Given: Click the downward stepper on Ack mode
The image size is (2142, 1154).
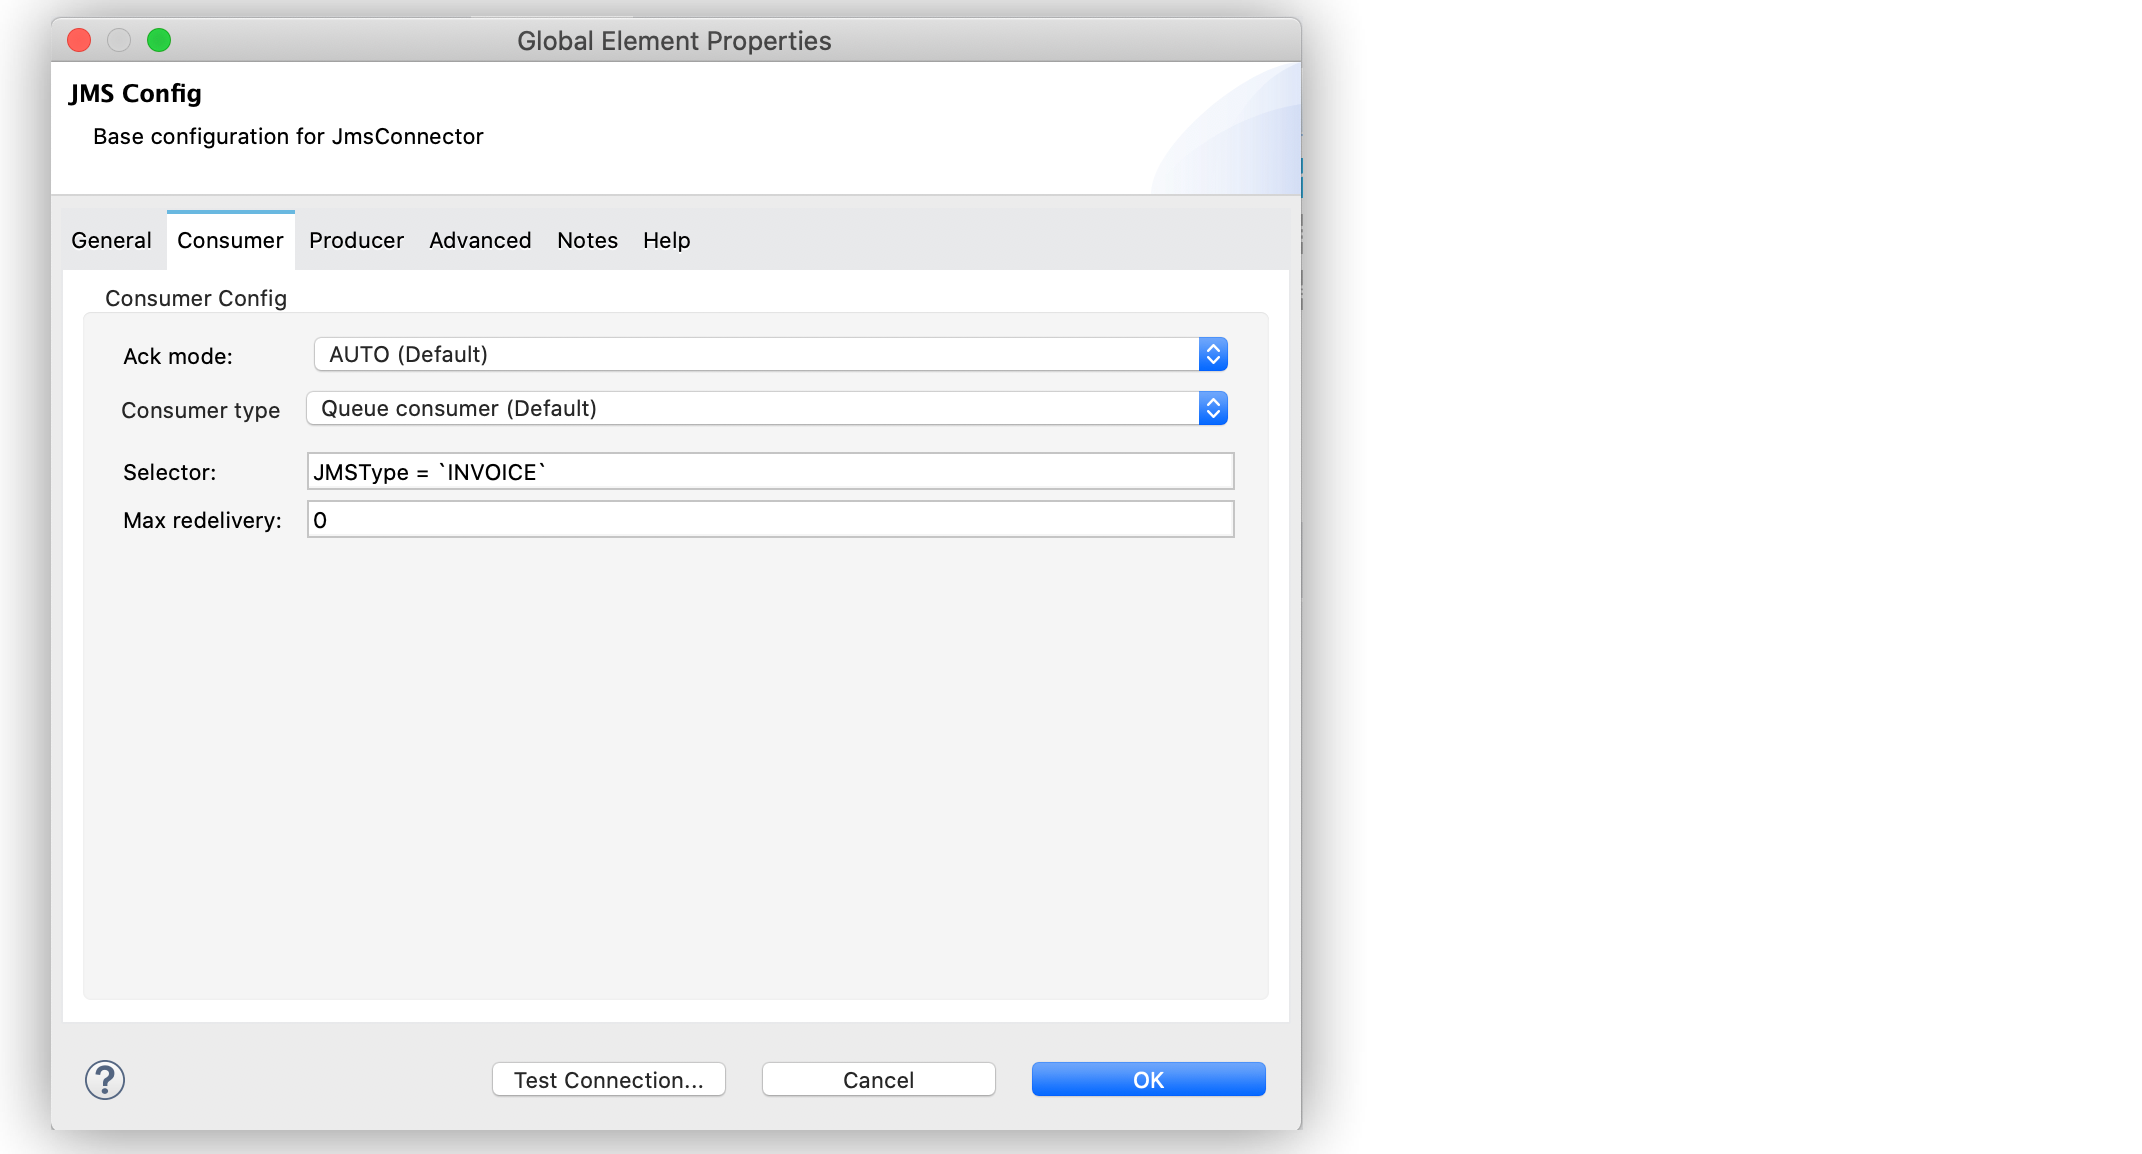Looking at the screenshot, I should pyautogui.click(x=1214, y=360).
